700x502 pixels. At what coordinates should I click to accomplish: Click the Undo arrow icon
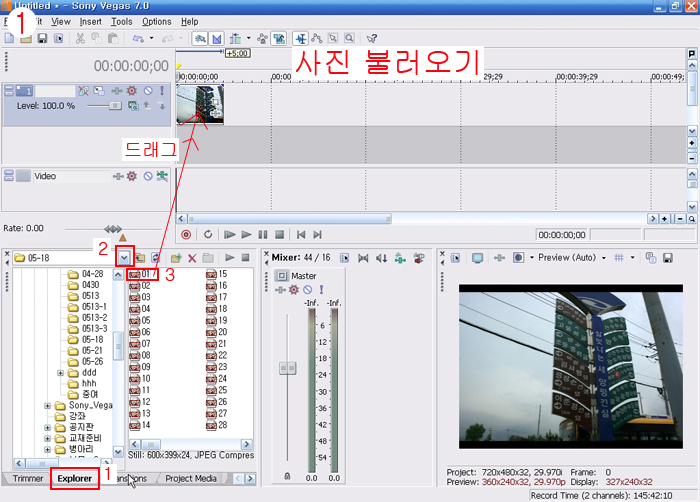(x=138, y=39)
